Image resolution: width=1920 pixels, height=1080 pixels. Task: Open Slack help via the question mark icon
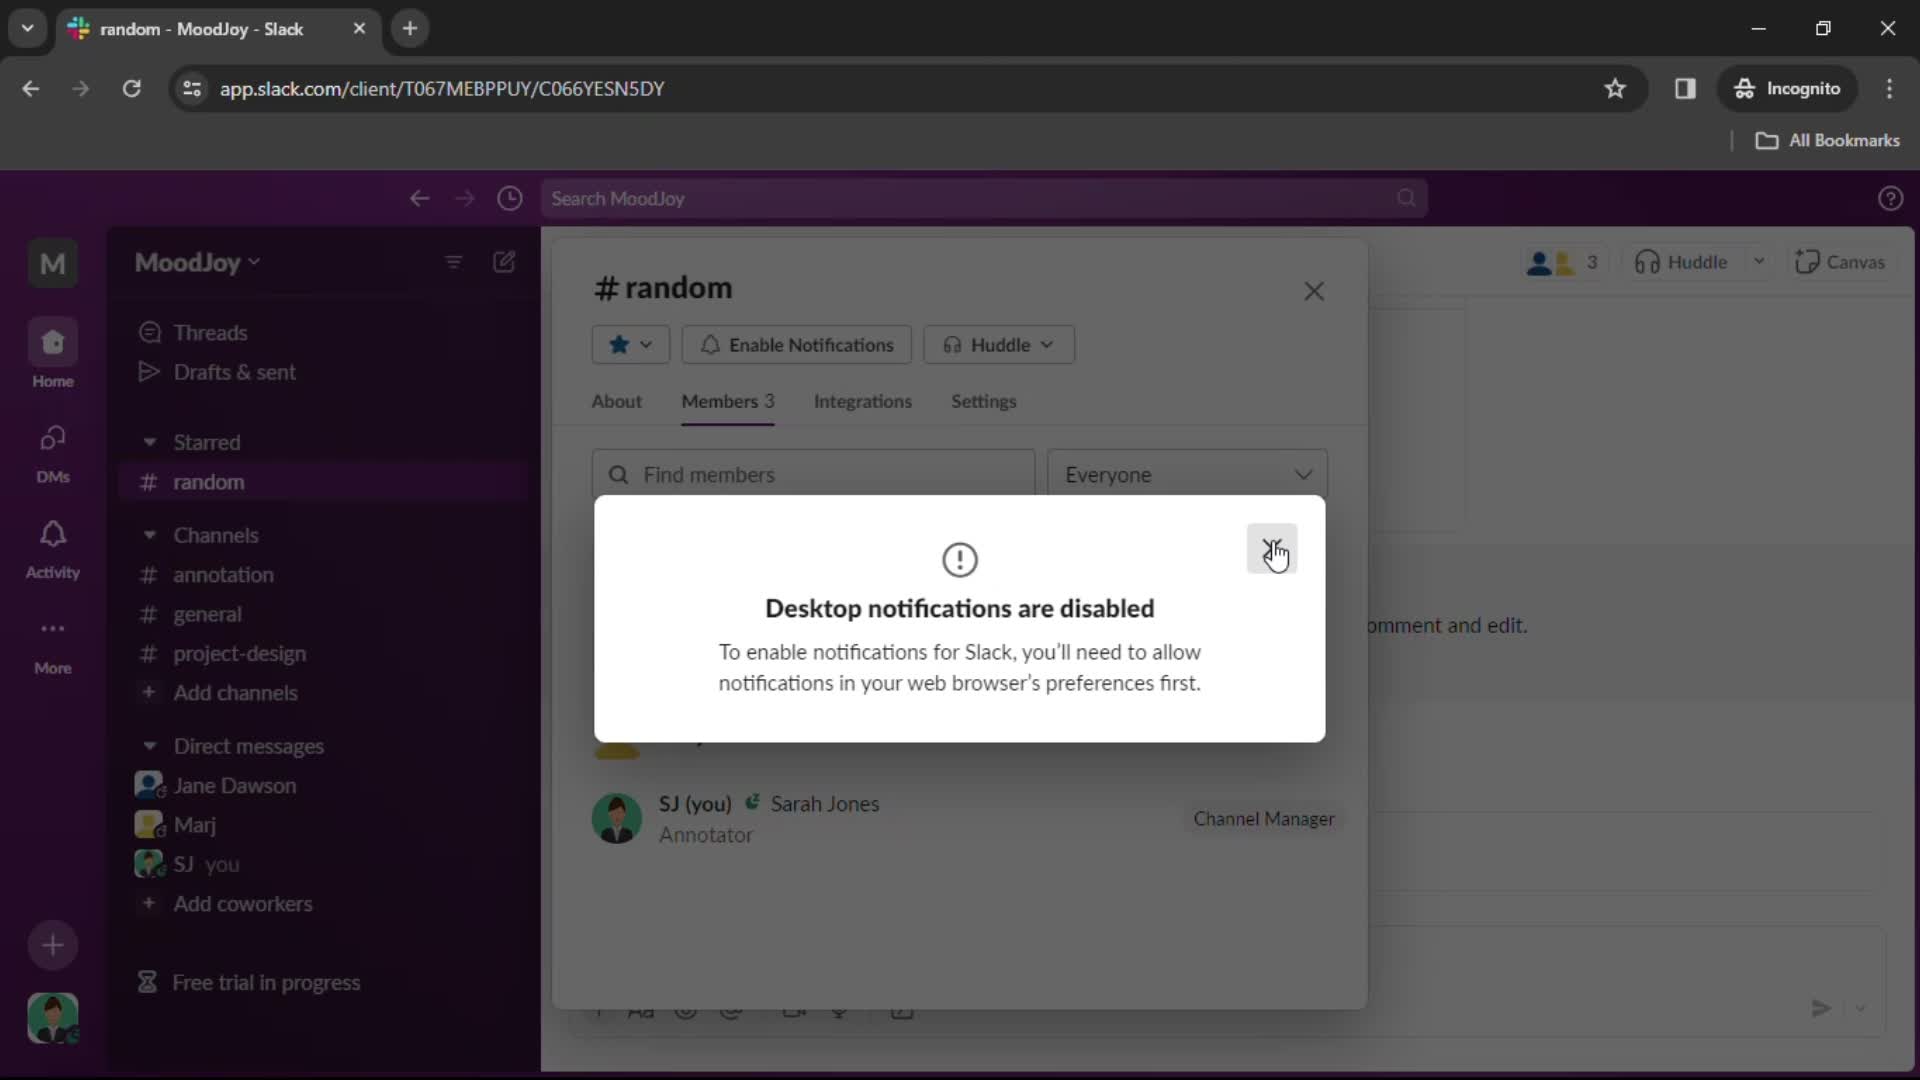pos(1891,198)
